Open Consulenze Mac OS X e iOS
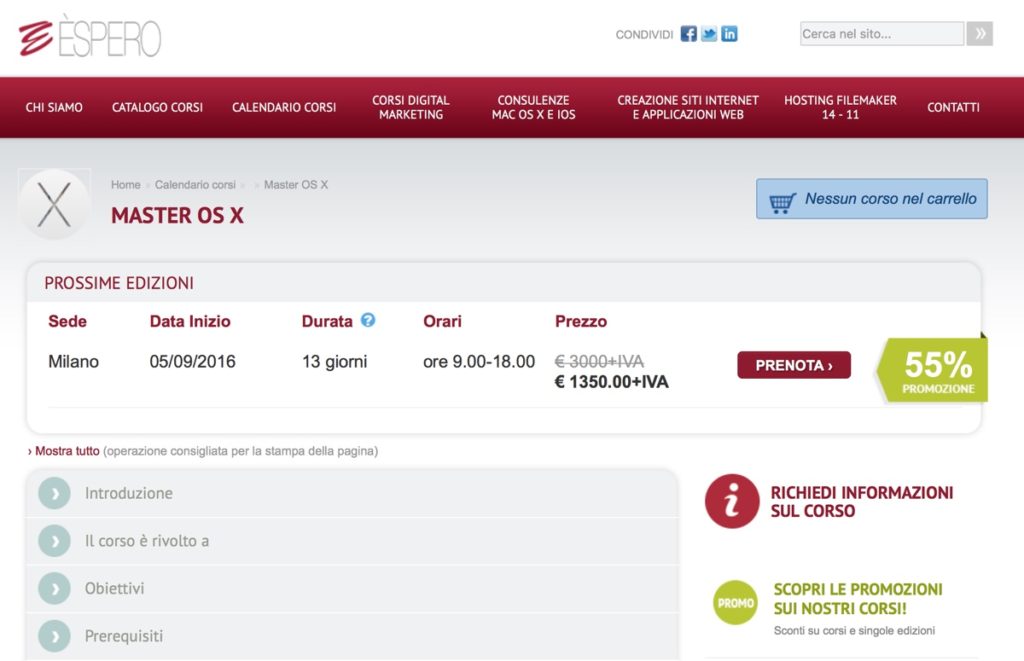The width and height of the screenshot is (1024, 661). point(534,107)
